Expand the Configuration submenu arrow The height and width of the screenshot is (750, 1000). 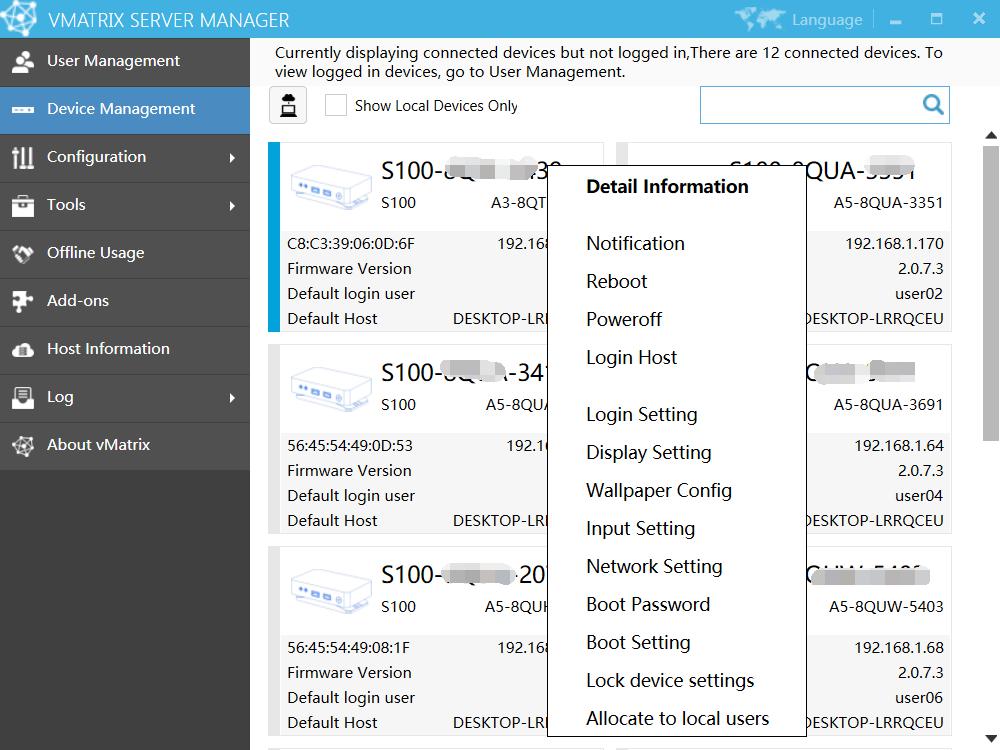(232, 158)
